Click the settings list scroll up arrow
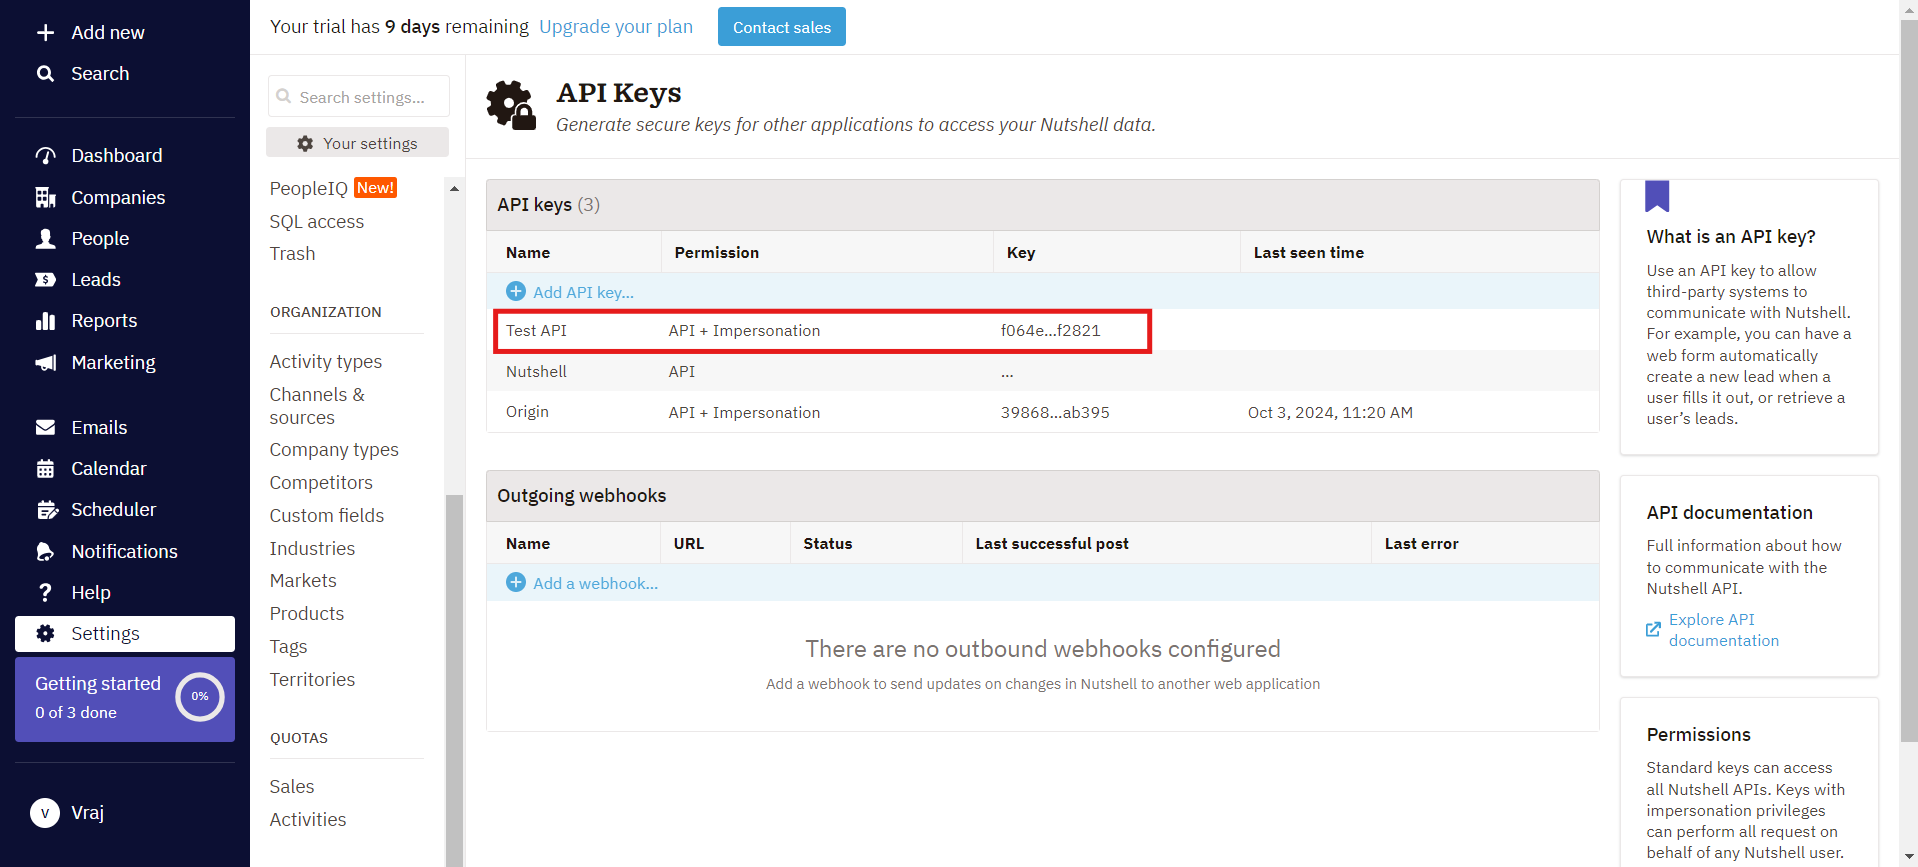Image resolution: width=1918 pixels, height=867 pixels. pos(454,189)
